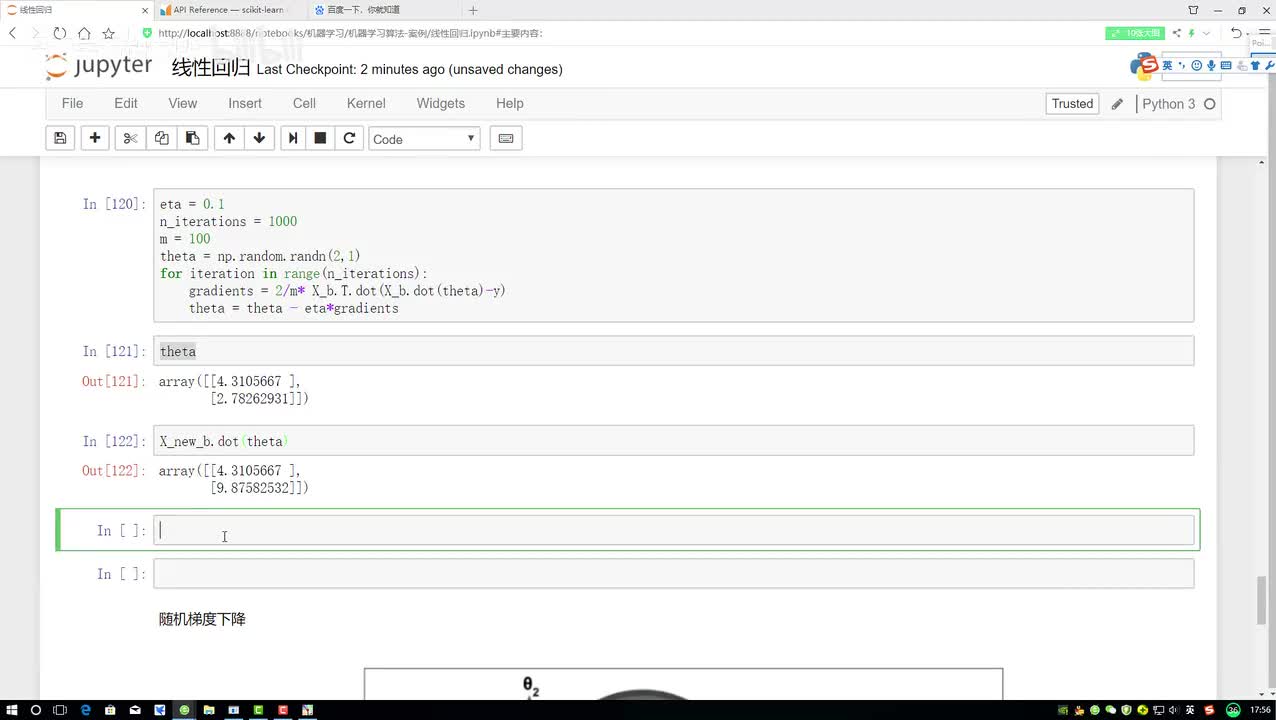Viewport: 1276px width, 720px height.
Task: Open the Insert menu
Action: point(244,103)
